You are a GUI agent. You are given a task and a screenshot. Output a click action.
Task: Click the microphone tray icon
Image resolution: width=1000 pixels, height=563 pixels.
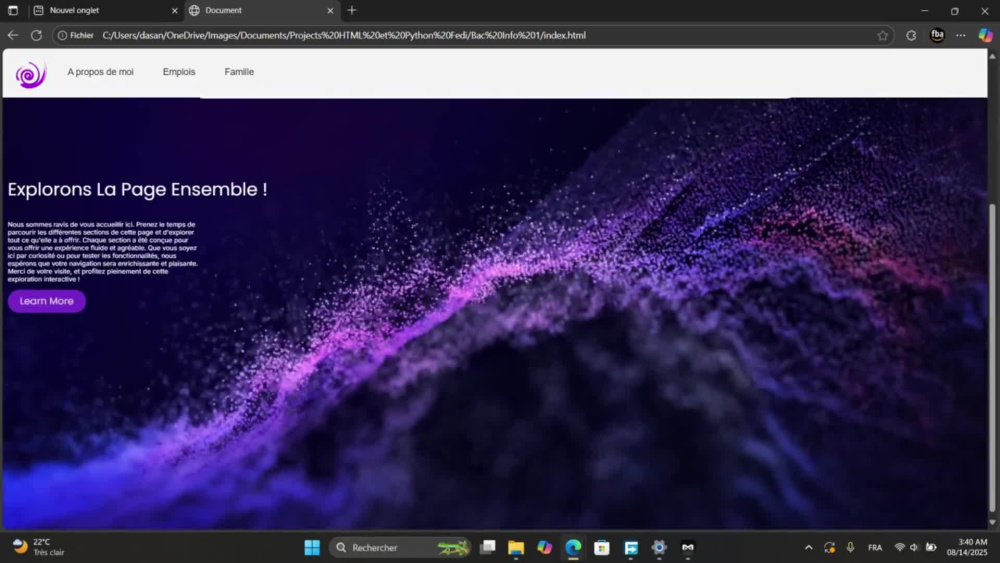[x=850, y=548]
